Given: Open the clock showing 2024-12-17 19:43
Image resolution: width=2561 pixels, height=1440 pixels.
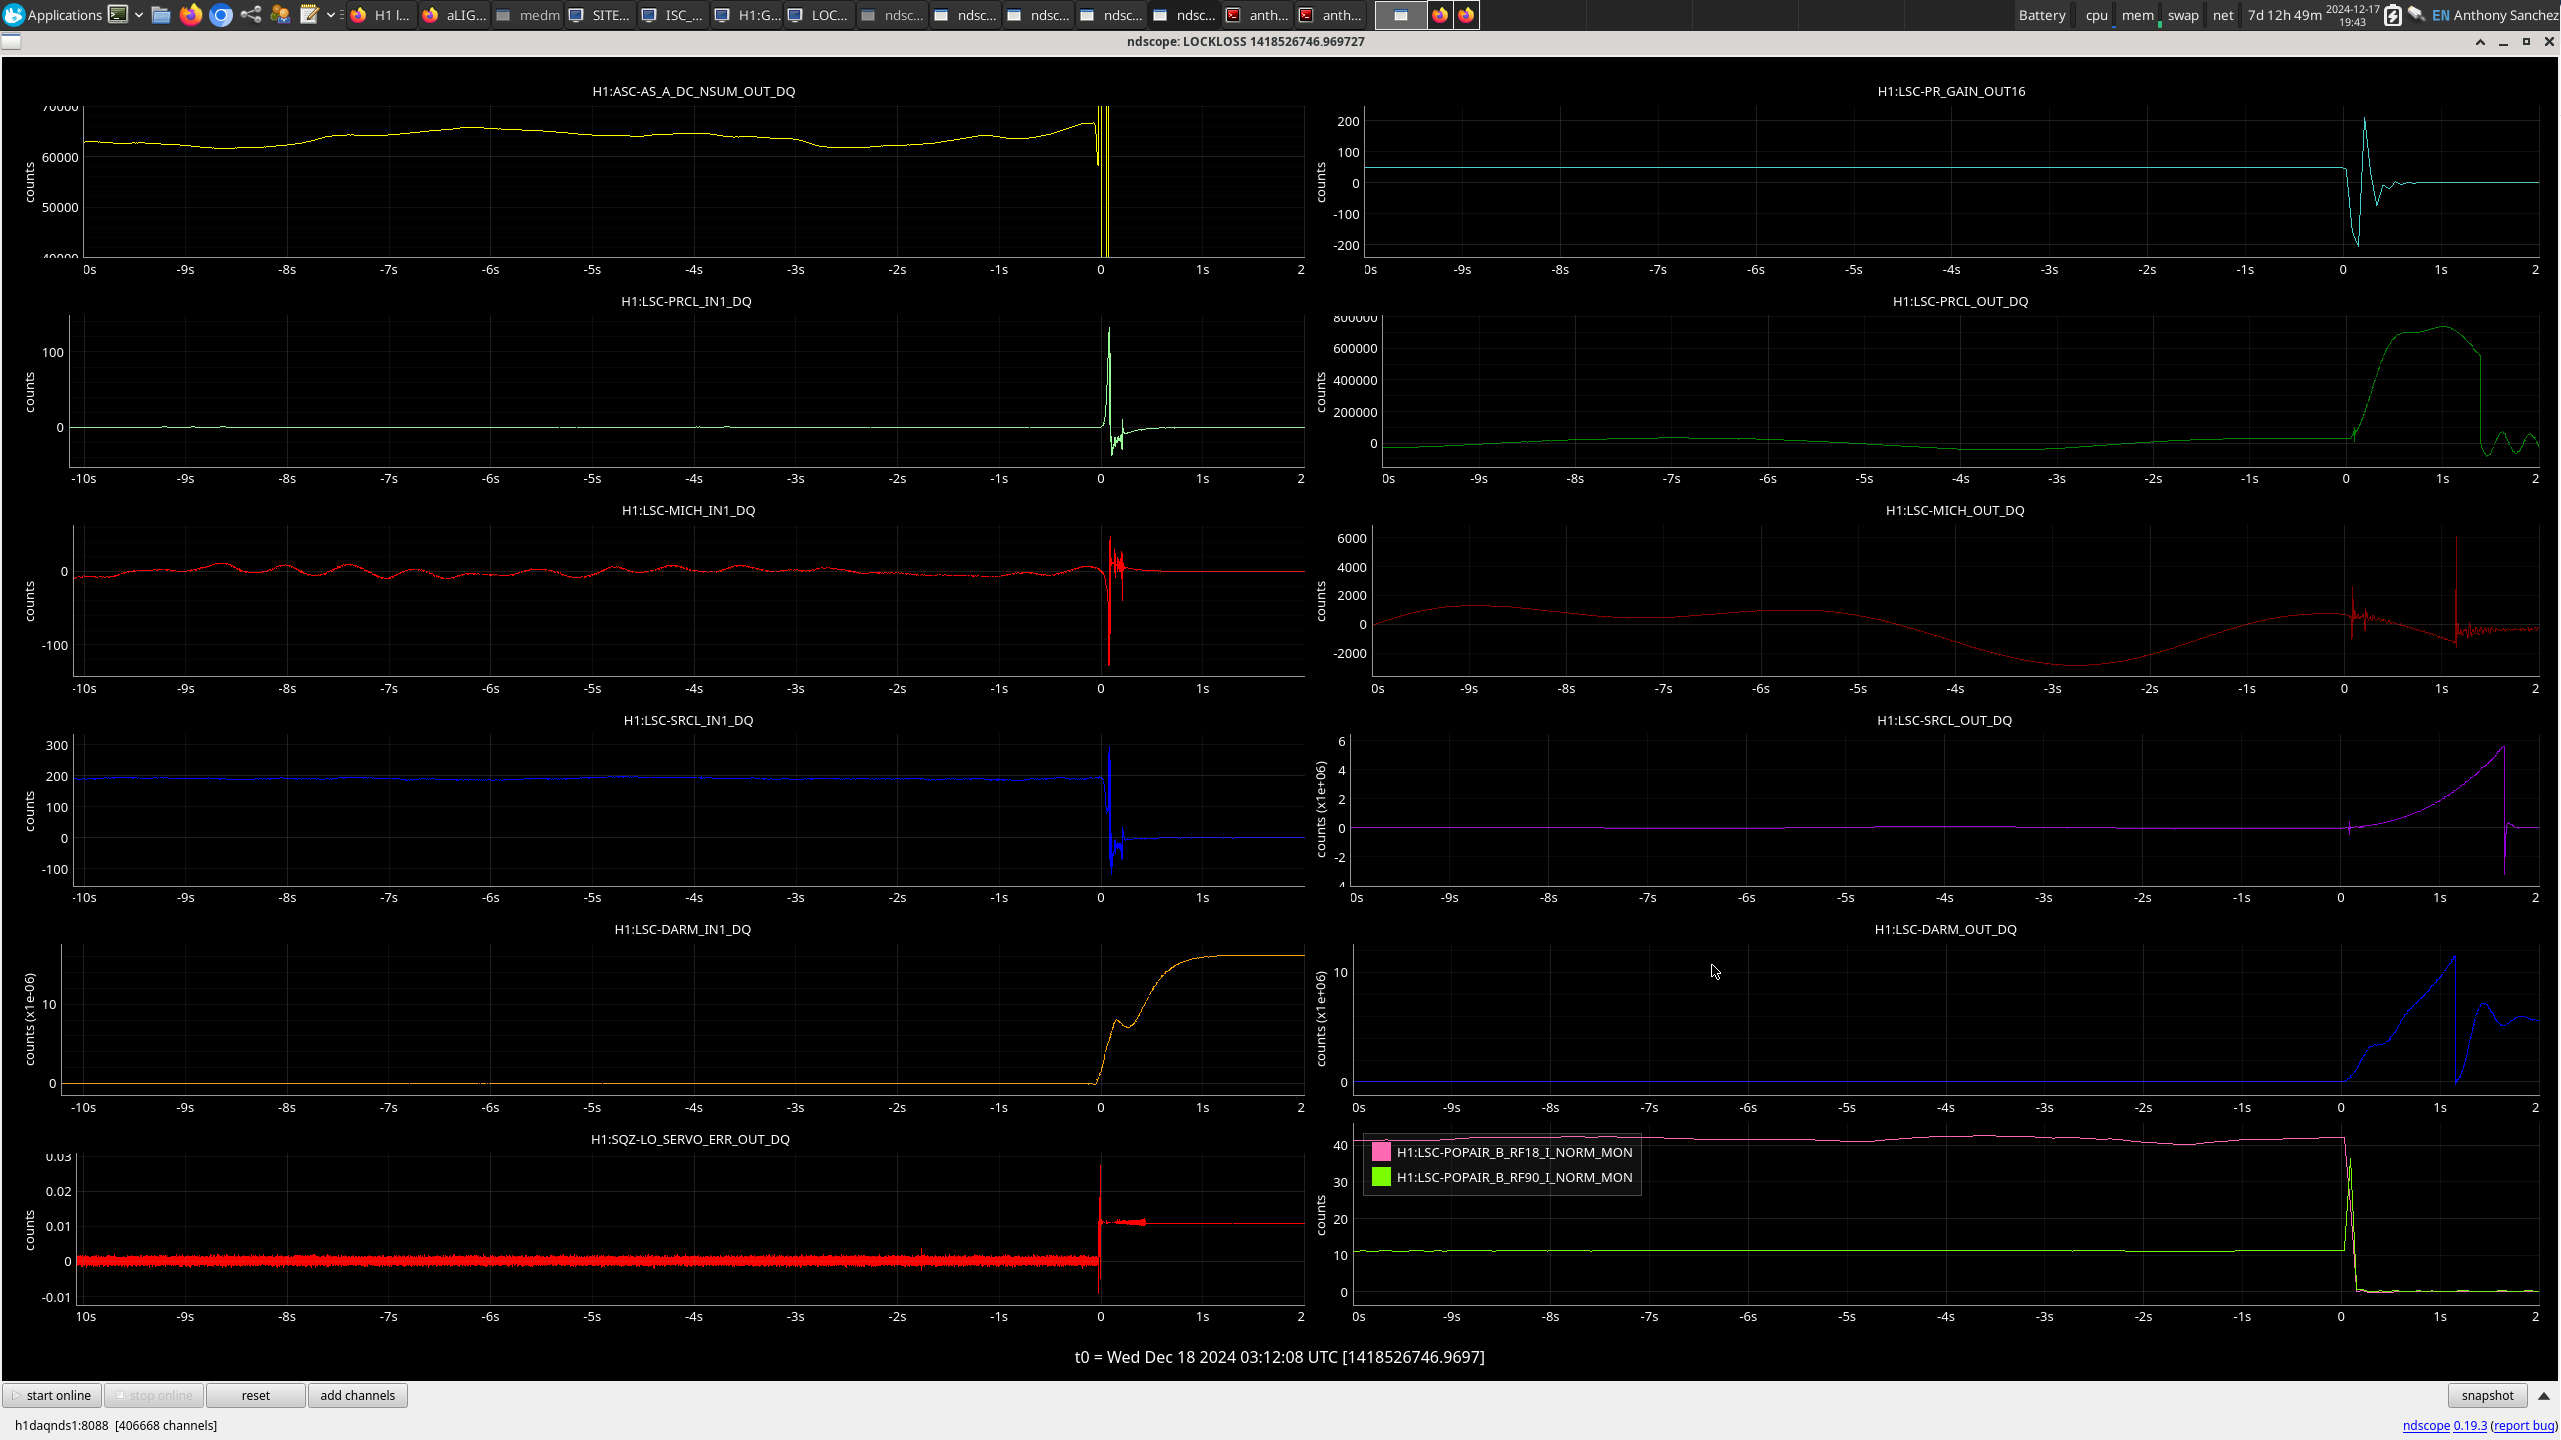Looking at the screenshot, I should click(2353, 15).
